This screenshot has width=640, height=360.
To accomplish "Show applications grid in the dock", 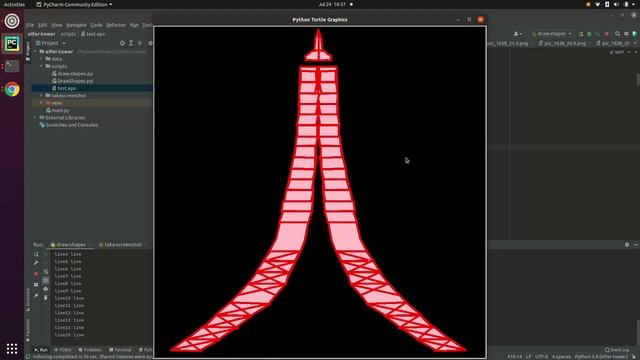I will [x=12, y=348].
